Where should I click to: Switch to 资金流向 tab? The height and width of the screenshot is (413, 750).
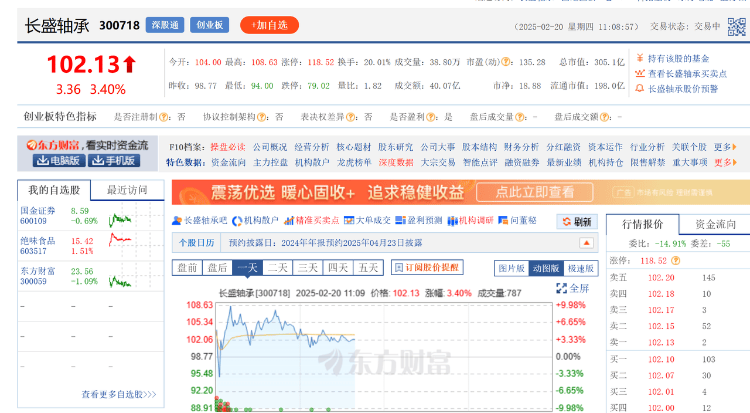click(x=716, y=225)
